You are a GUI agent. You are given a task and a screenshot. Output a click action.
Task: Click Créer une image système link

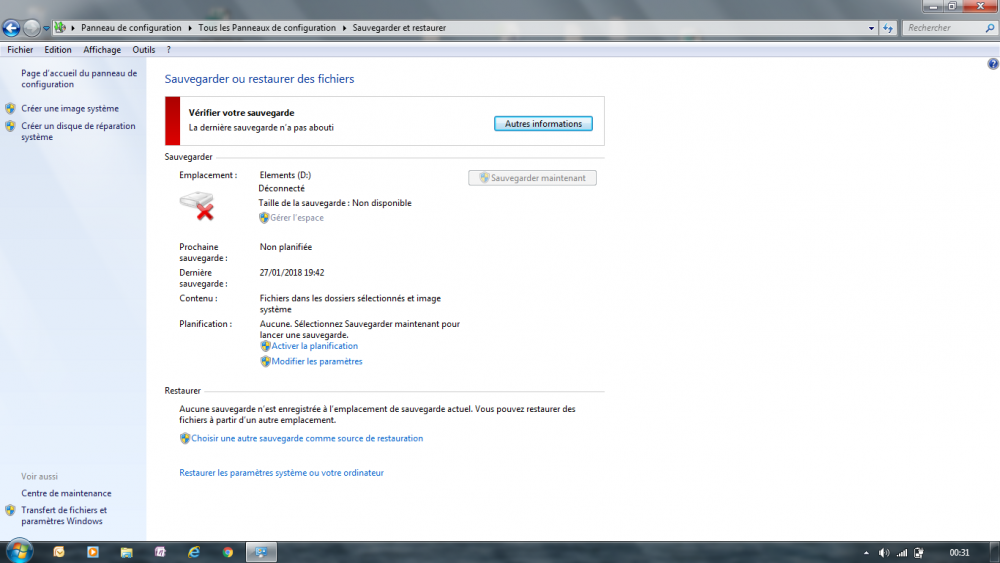click(x=70, y=108)
